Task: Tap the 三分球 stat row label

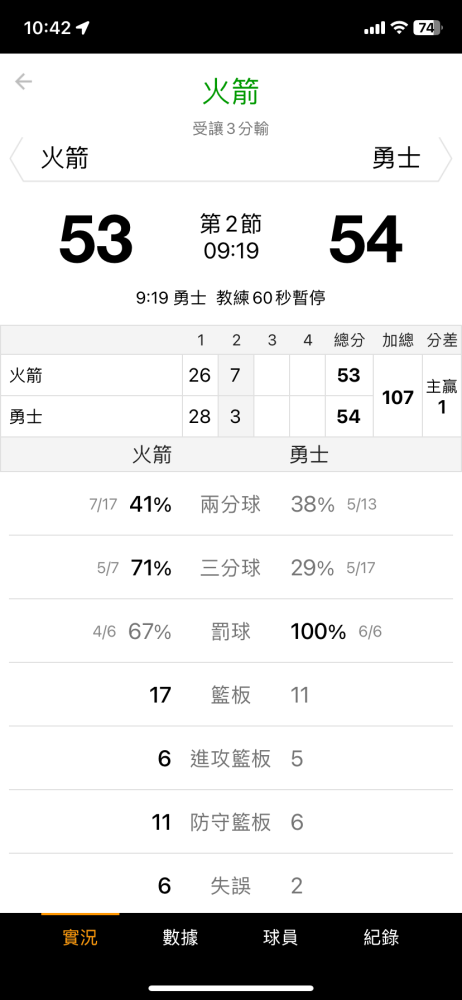Action: pyautogui.click(x=230, y=568)
